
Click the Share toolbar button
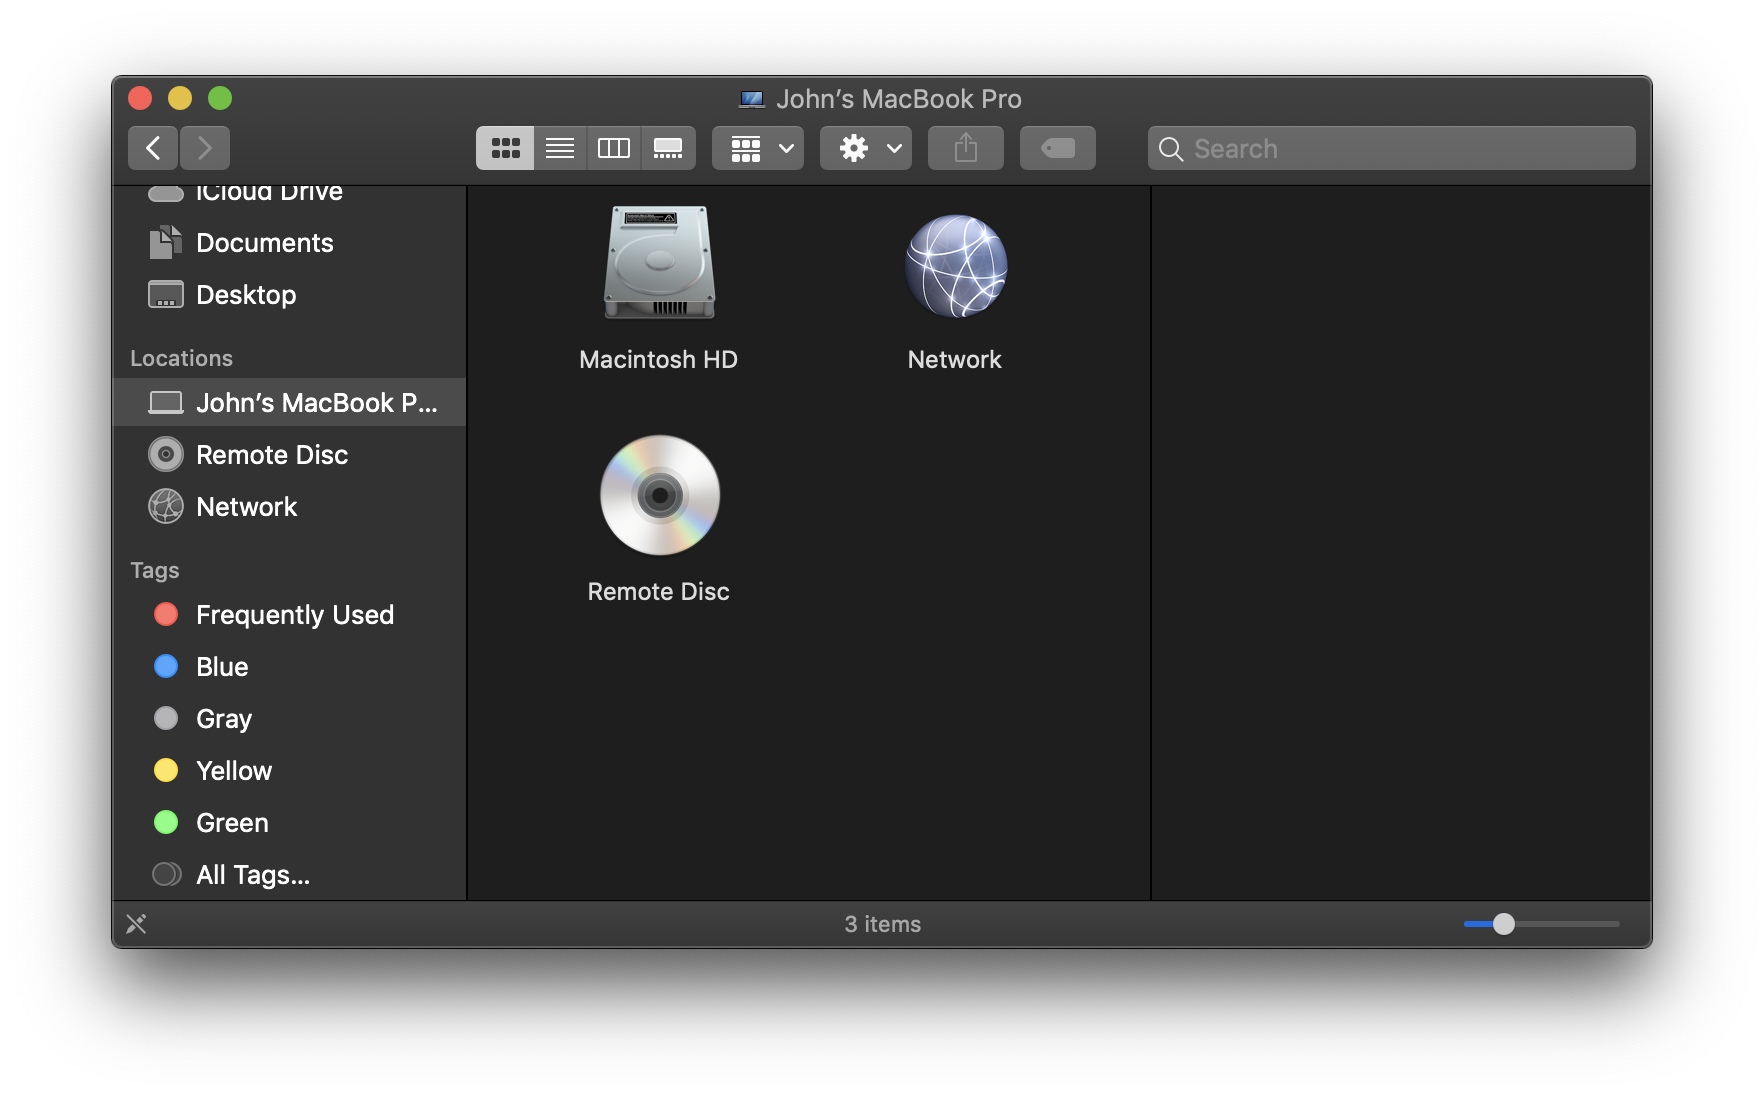pos(966,148)
